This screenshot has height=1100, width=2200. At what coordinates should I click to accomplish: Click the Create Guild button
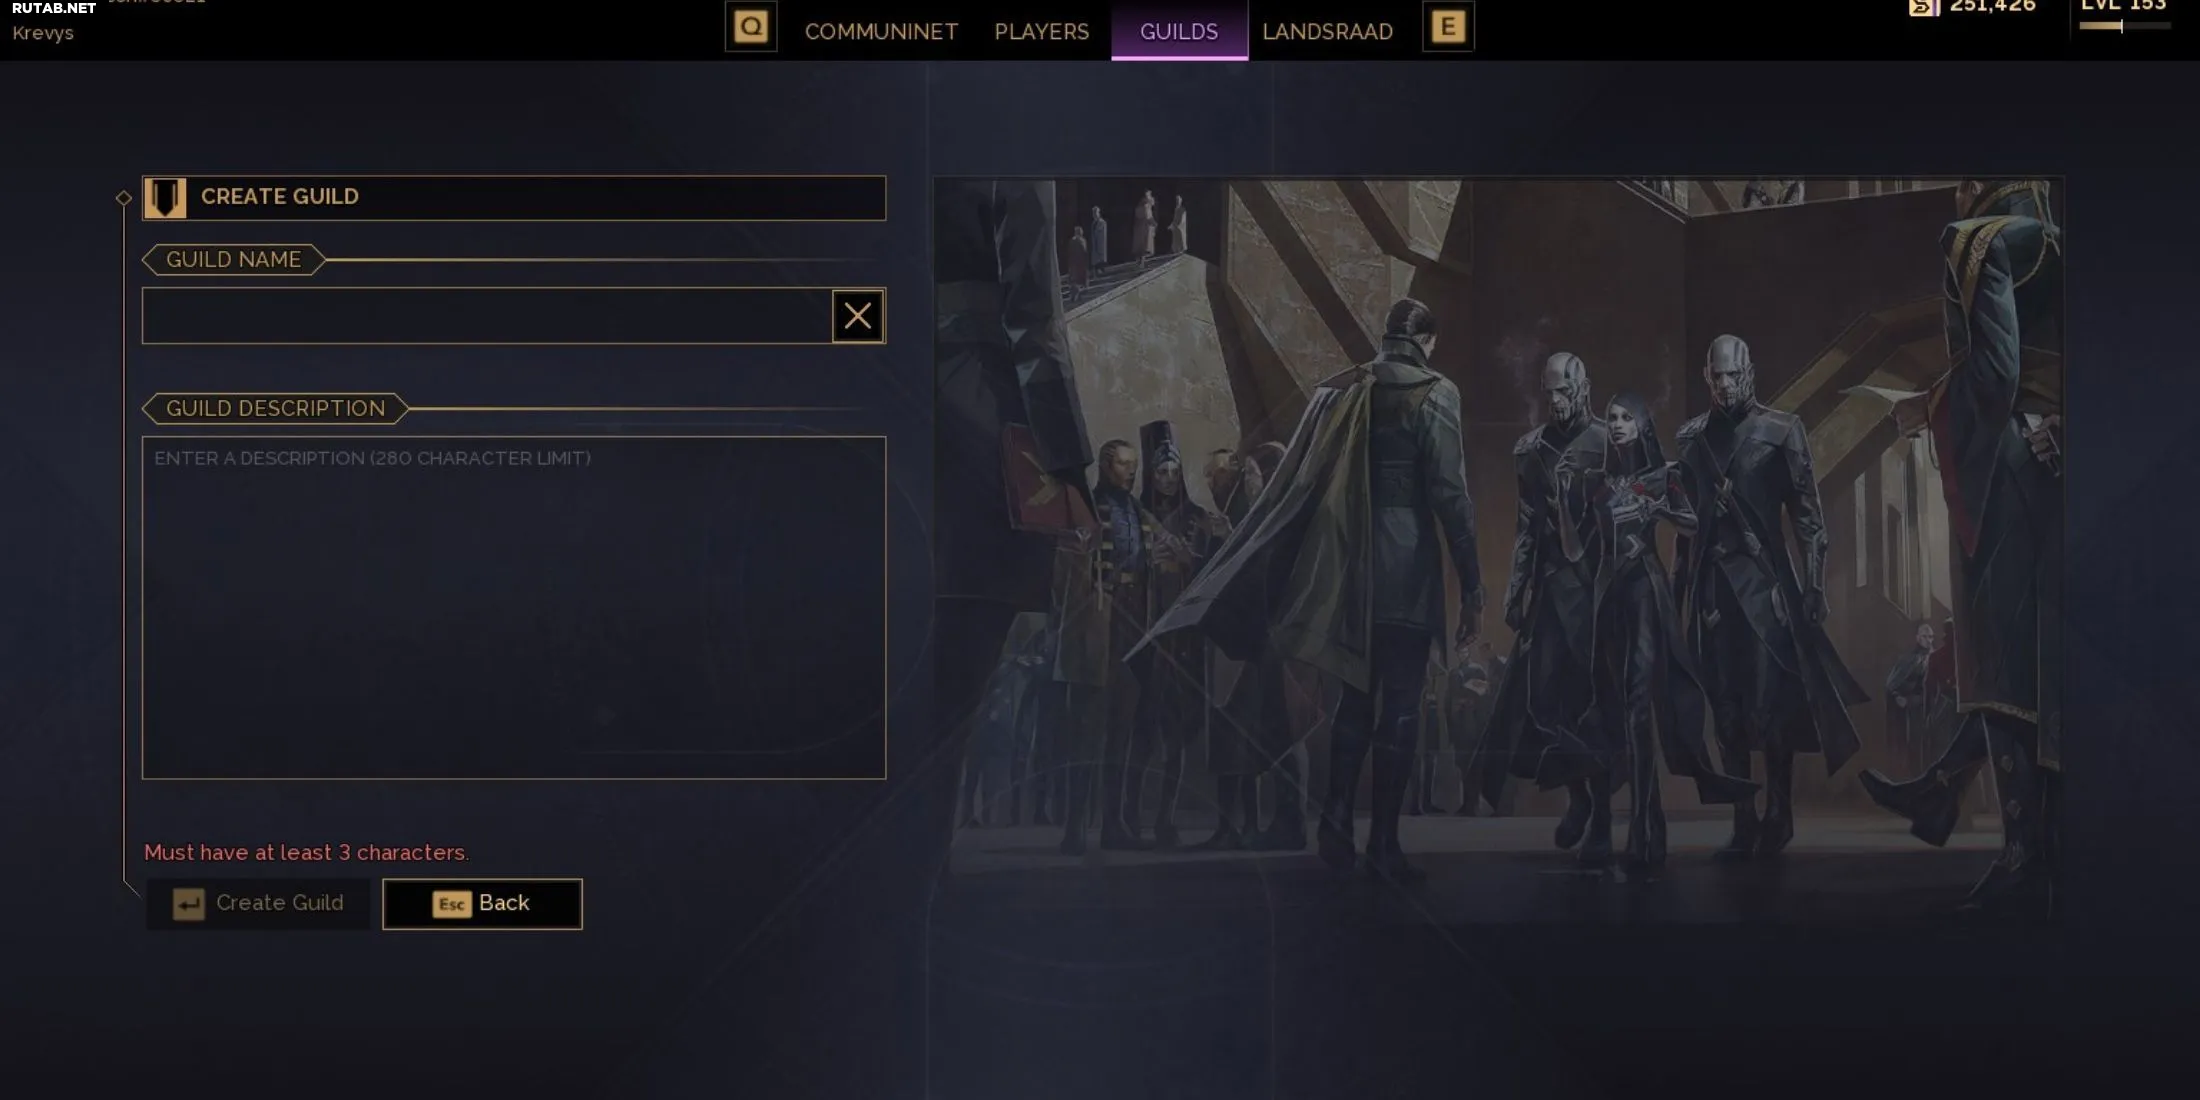pyautogui.click(x=258, y=904)
